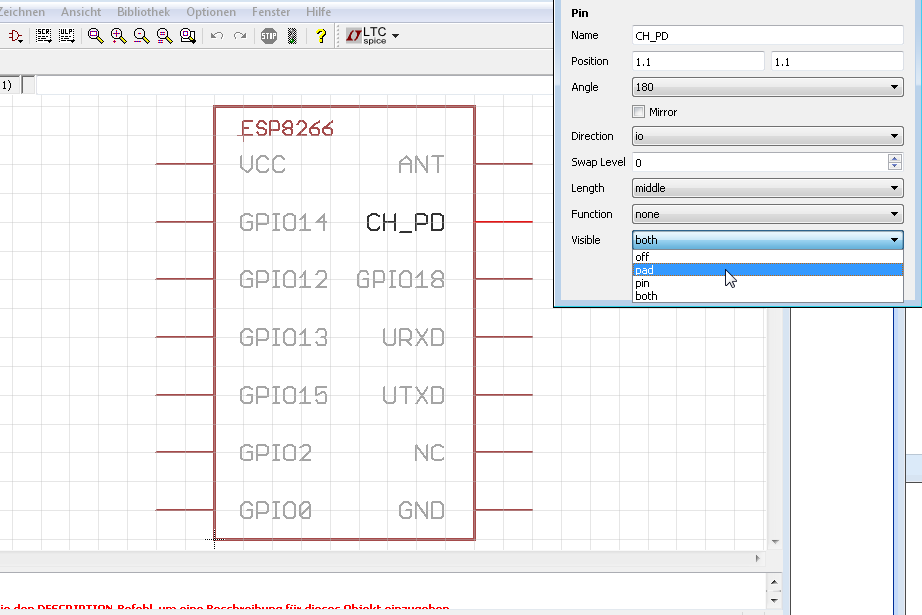Image resolution: width=922 pixels, height=615 pixels.
Task: Click the symbol gate icon in toolbar
Action: (15, 36)
